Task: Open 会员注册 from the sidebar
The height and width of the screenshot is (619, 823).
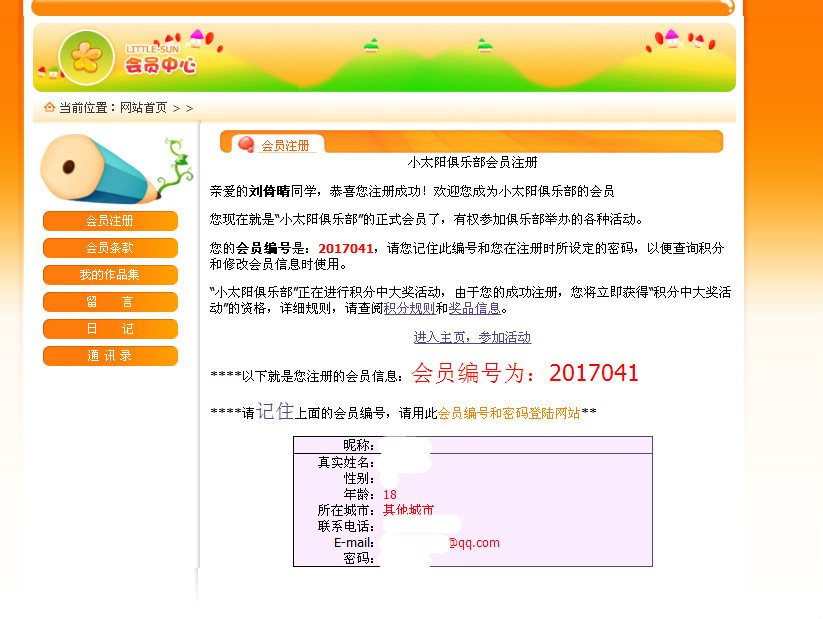Action: click(x=110, y=221)
